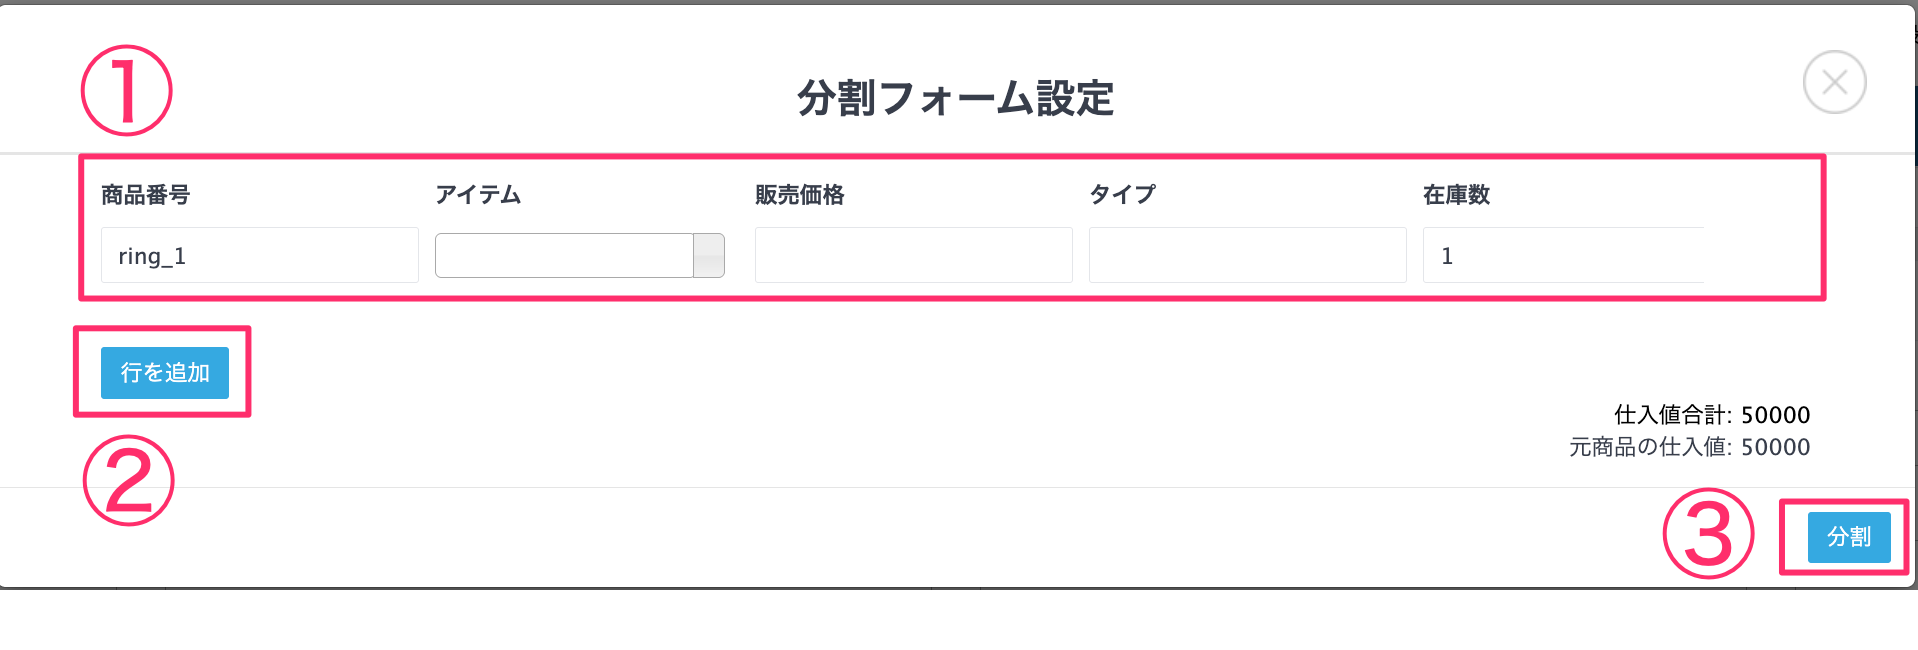
Task: Click the 元商品の仕入値: 50000 text
Action: pyautogui.click(x=1690, y=447)
